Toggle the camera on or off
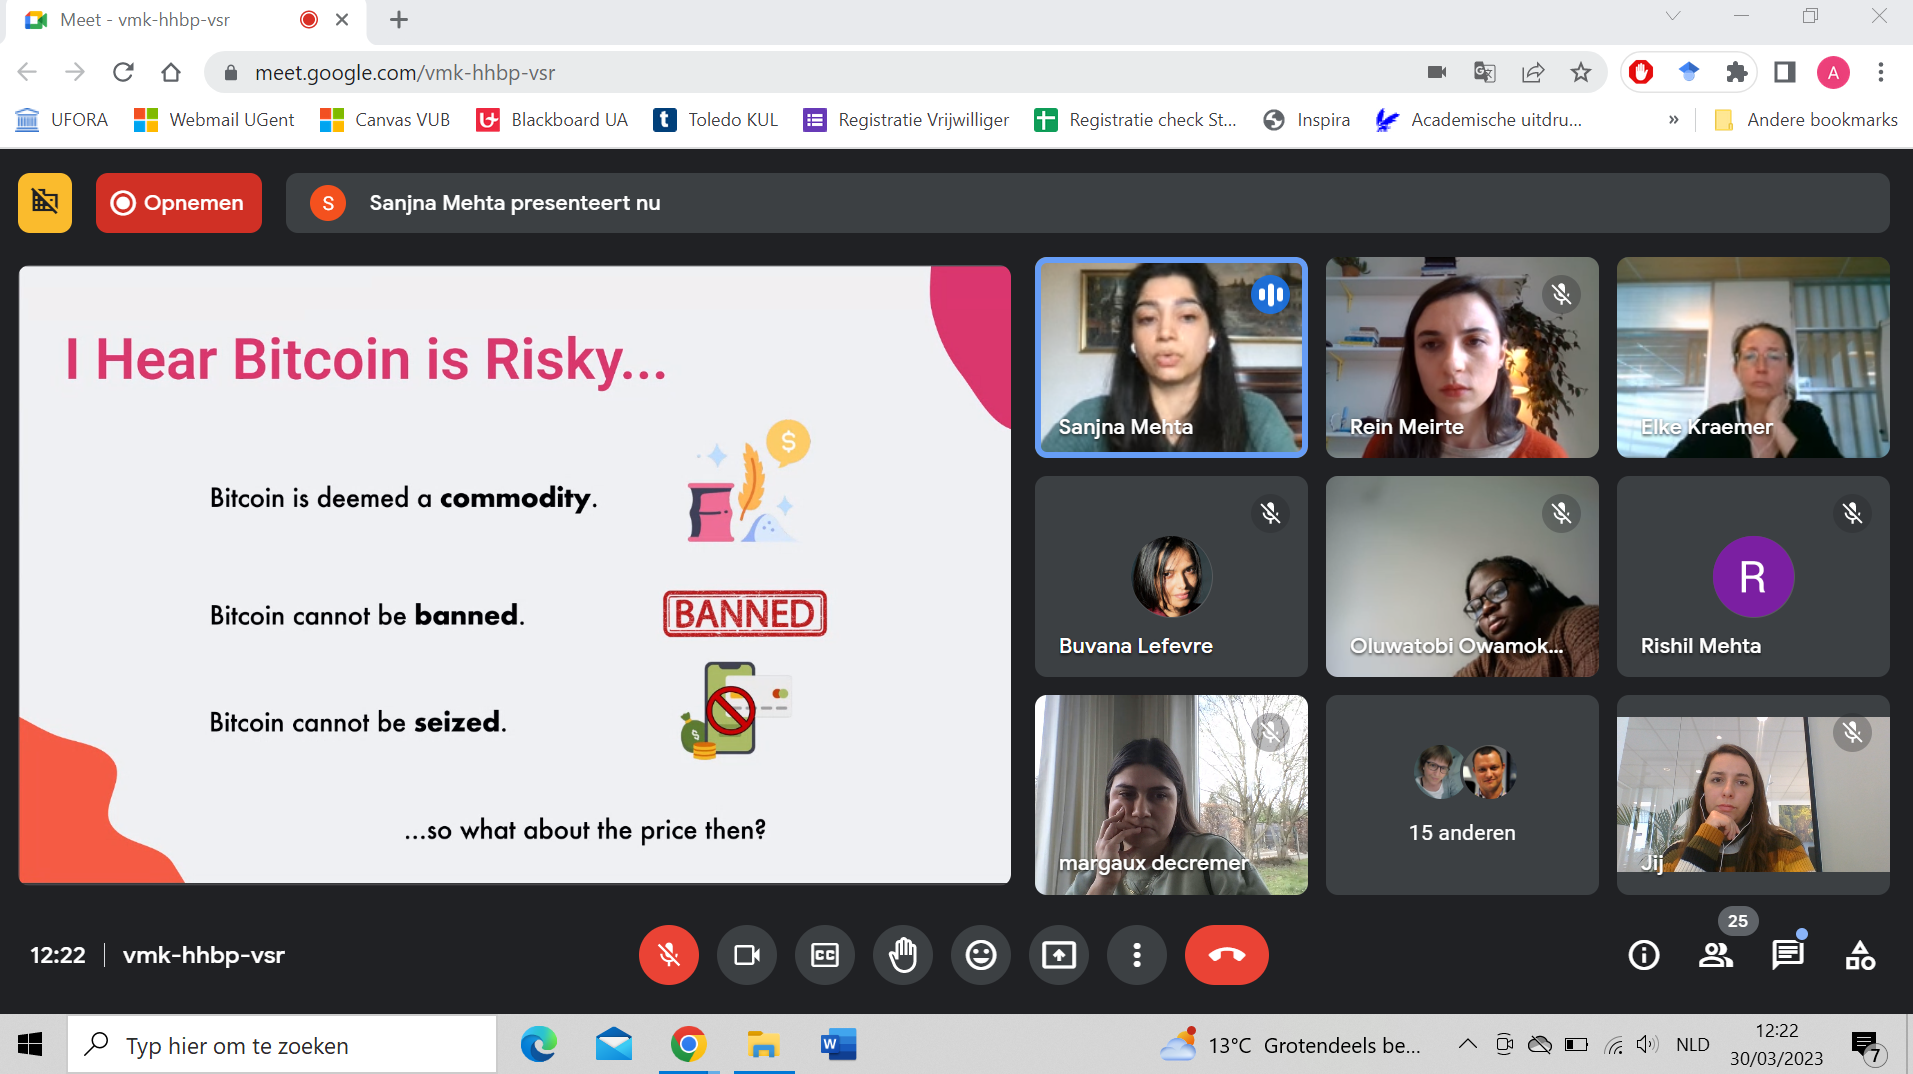 pos(746,955)
